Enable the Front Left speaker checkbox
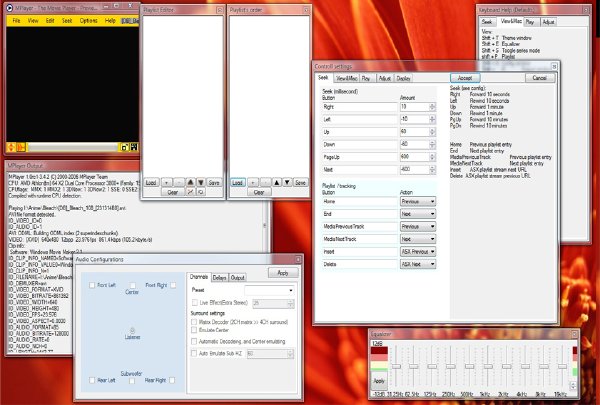Viewport: 600px width, 405px height. (x=92, y=285)
